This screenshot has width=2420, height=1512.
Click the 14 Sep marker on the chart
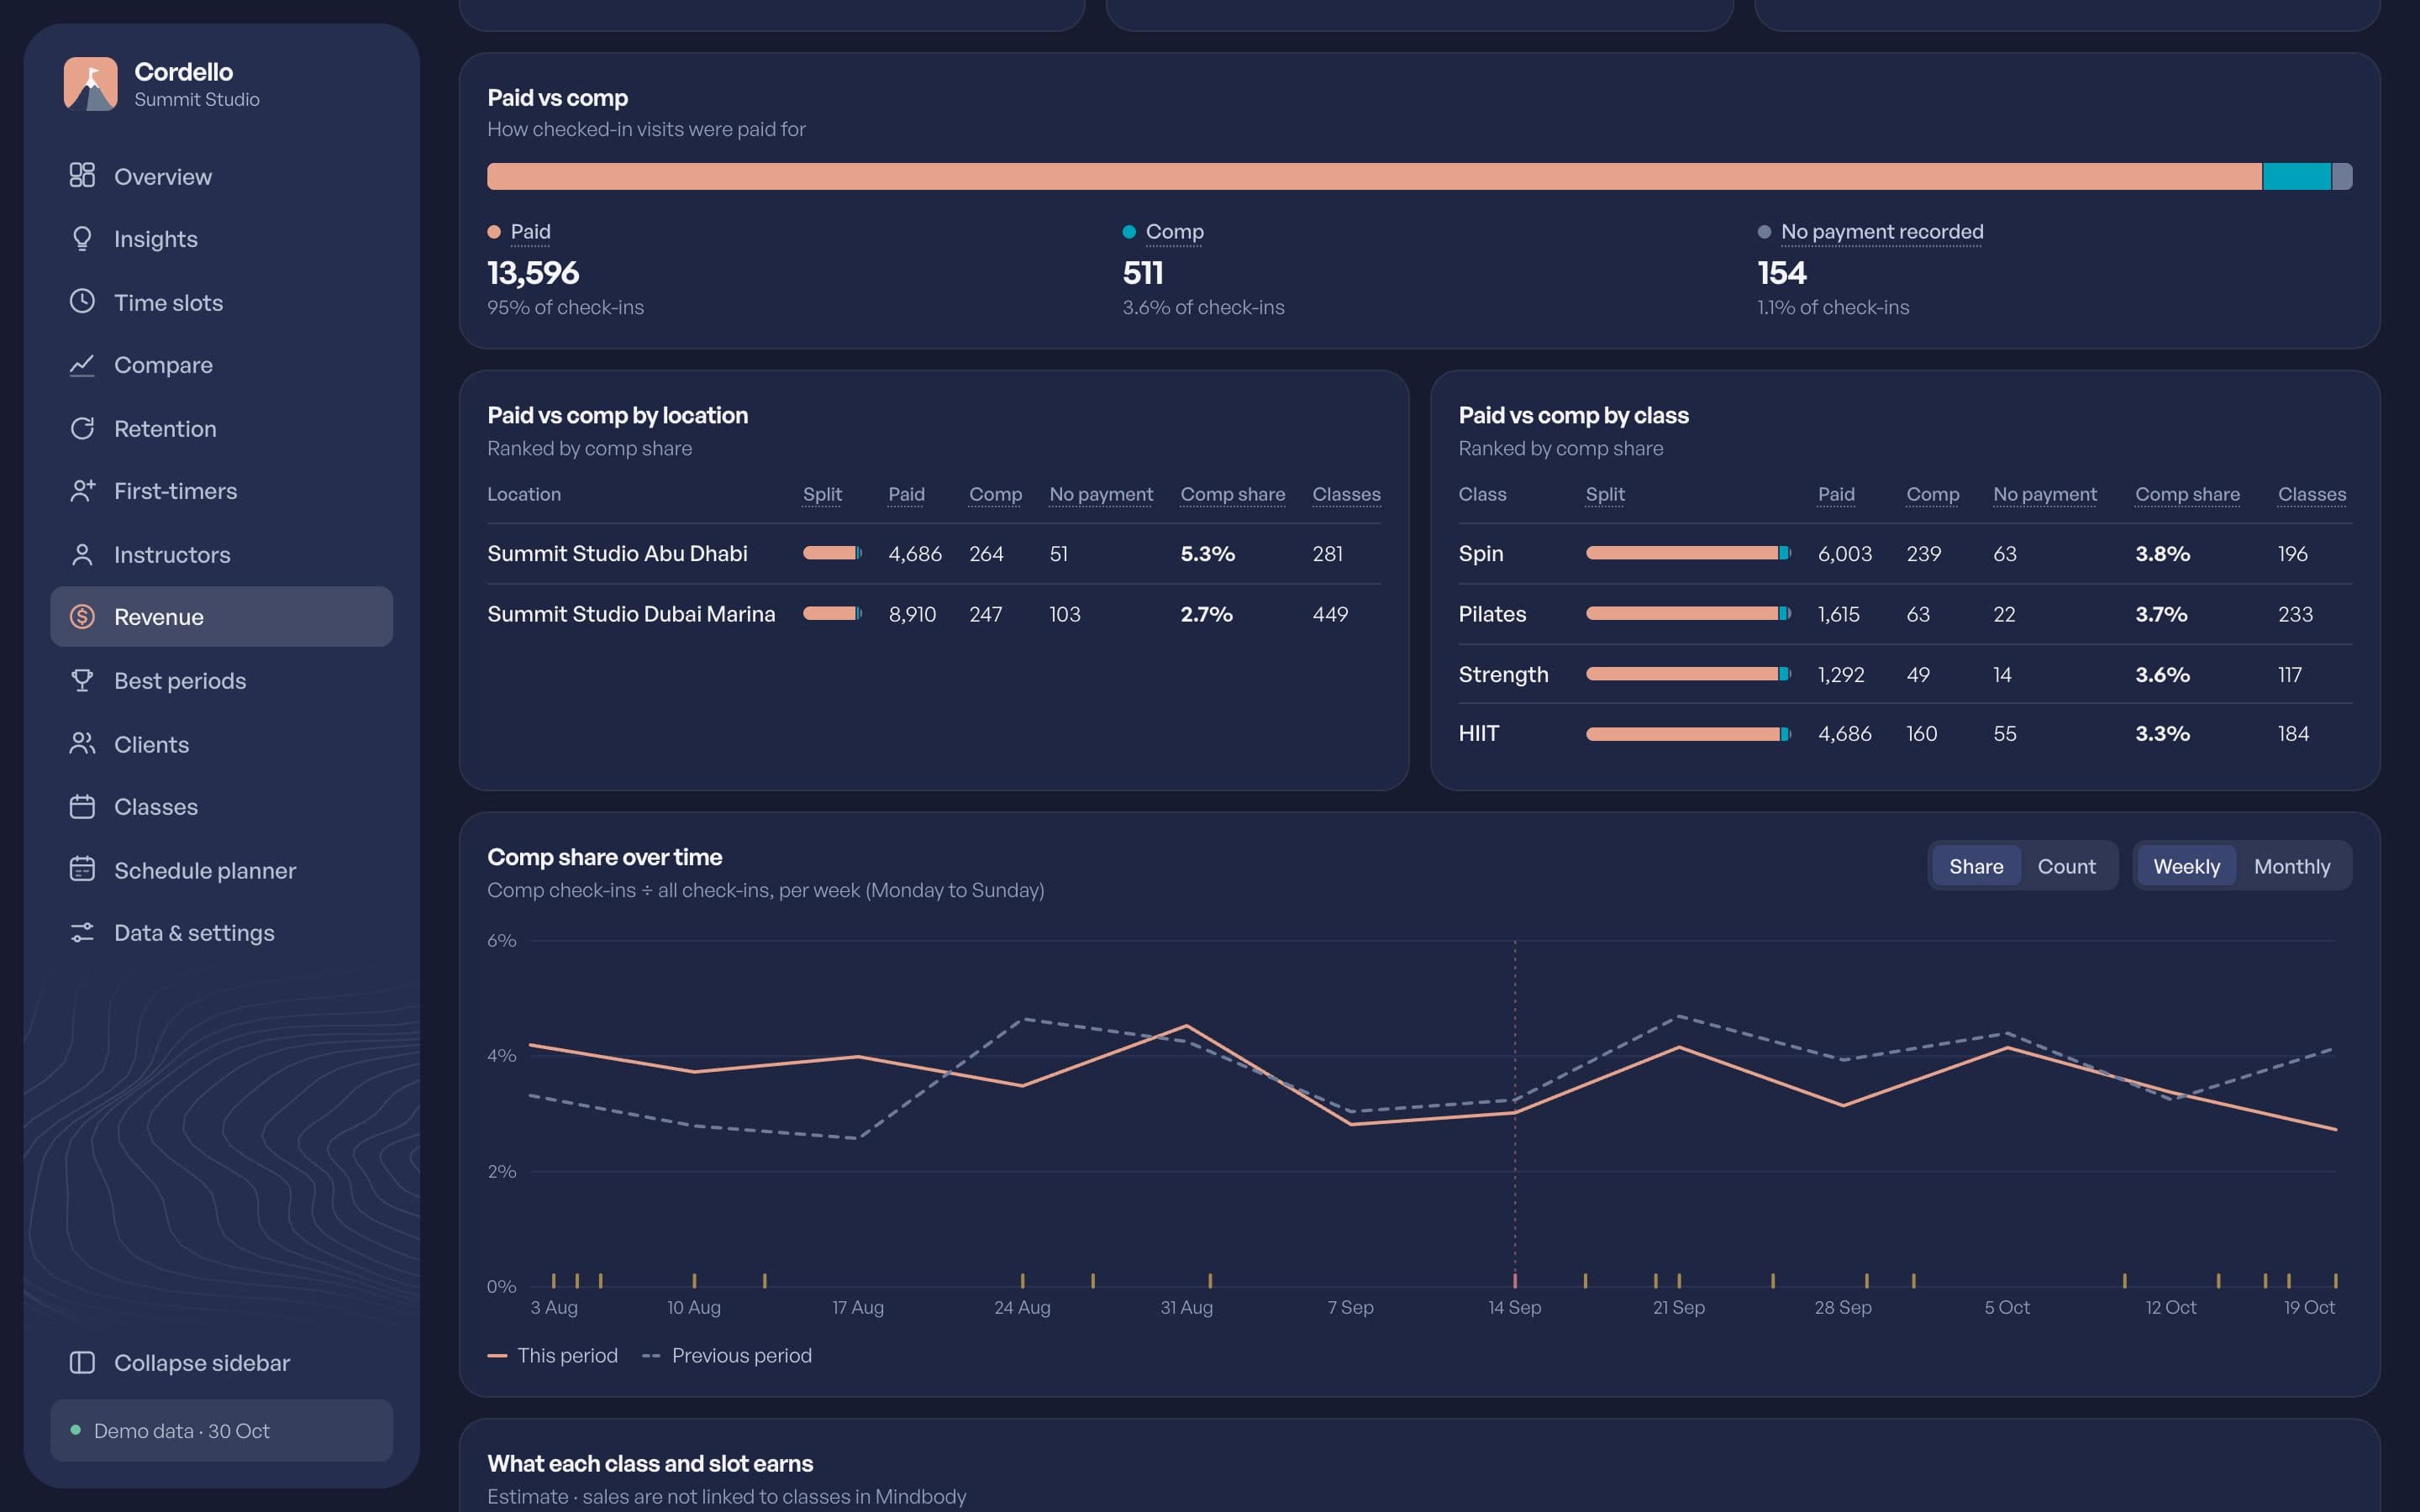tap(1514, 1280)
